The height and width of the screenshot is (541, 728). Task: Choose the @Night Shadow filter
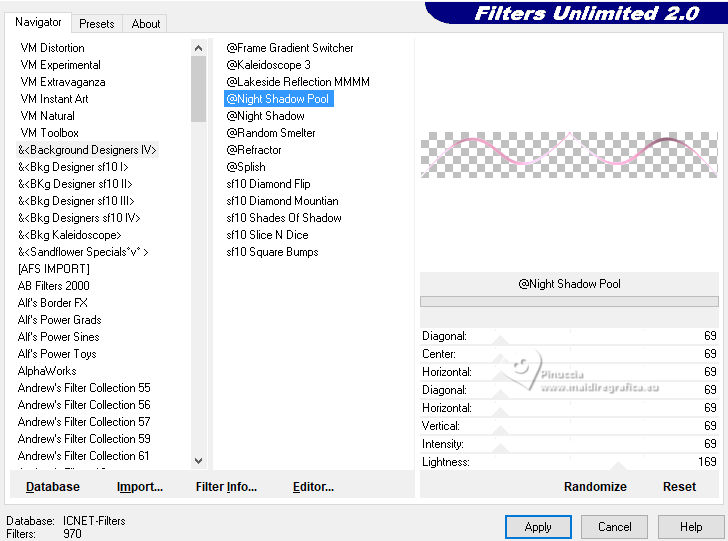point(266,116)
